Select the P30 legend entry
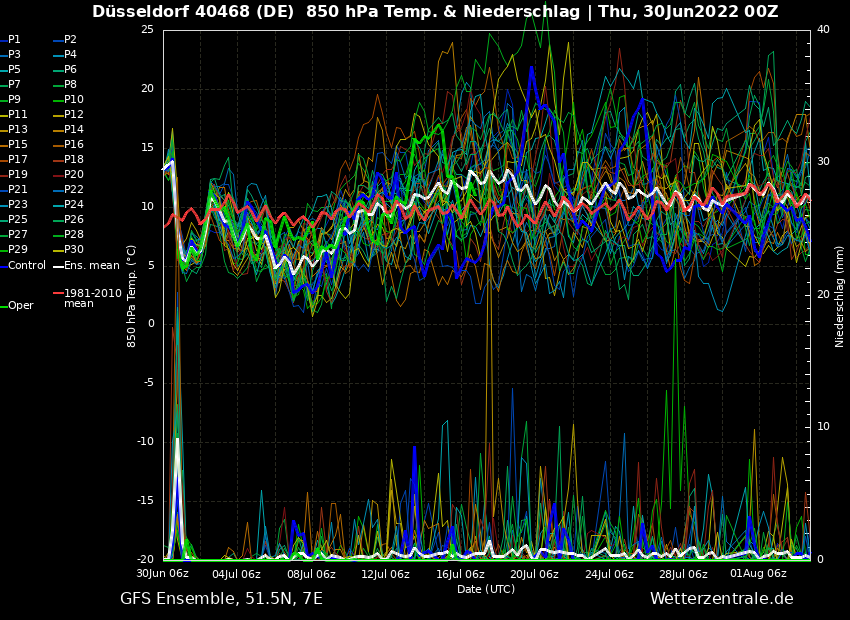Screen dimensions: 850x620 pyautogui.click(x=74, y=250)
